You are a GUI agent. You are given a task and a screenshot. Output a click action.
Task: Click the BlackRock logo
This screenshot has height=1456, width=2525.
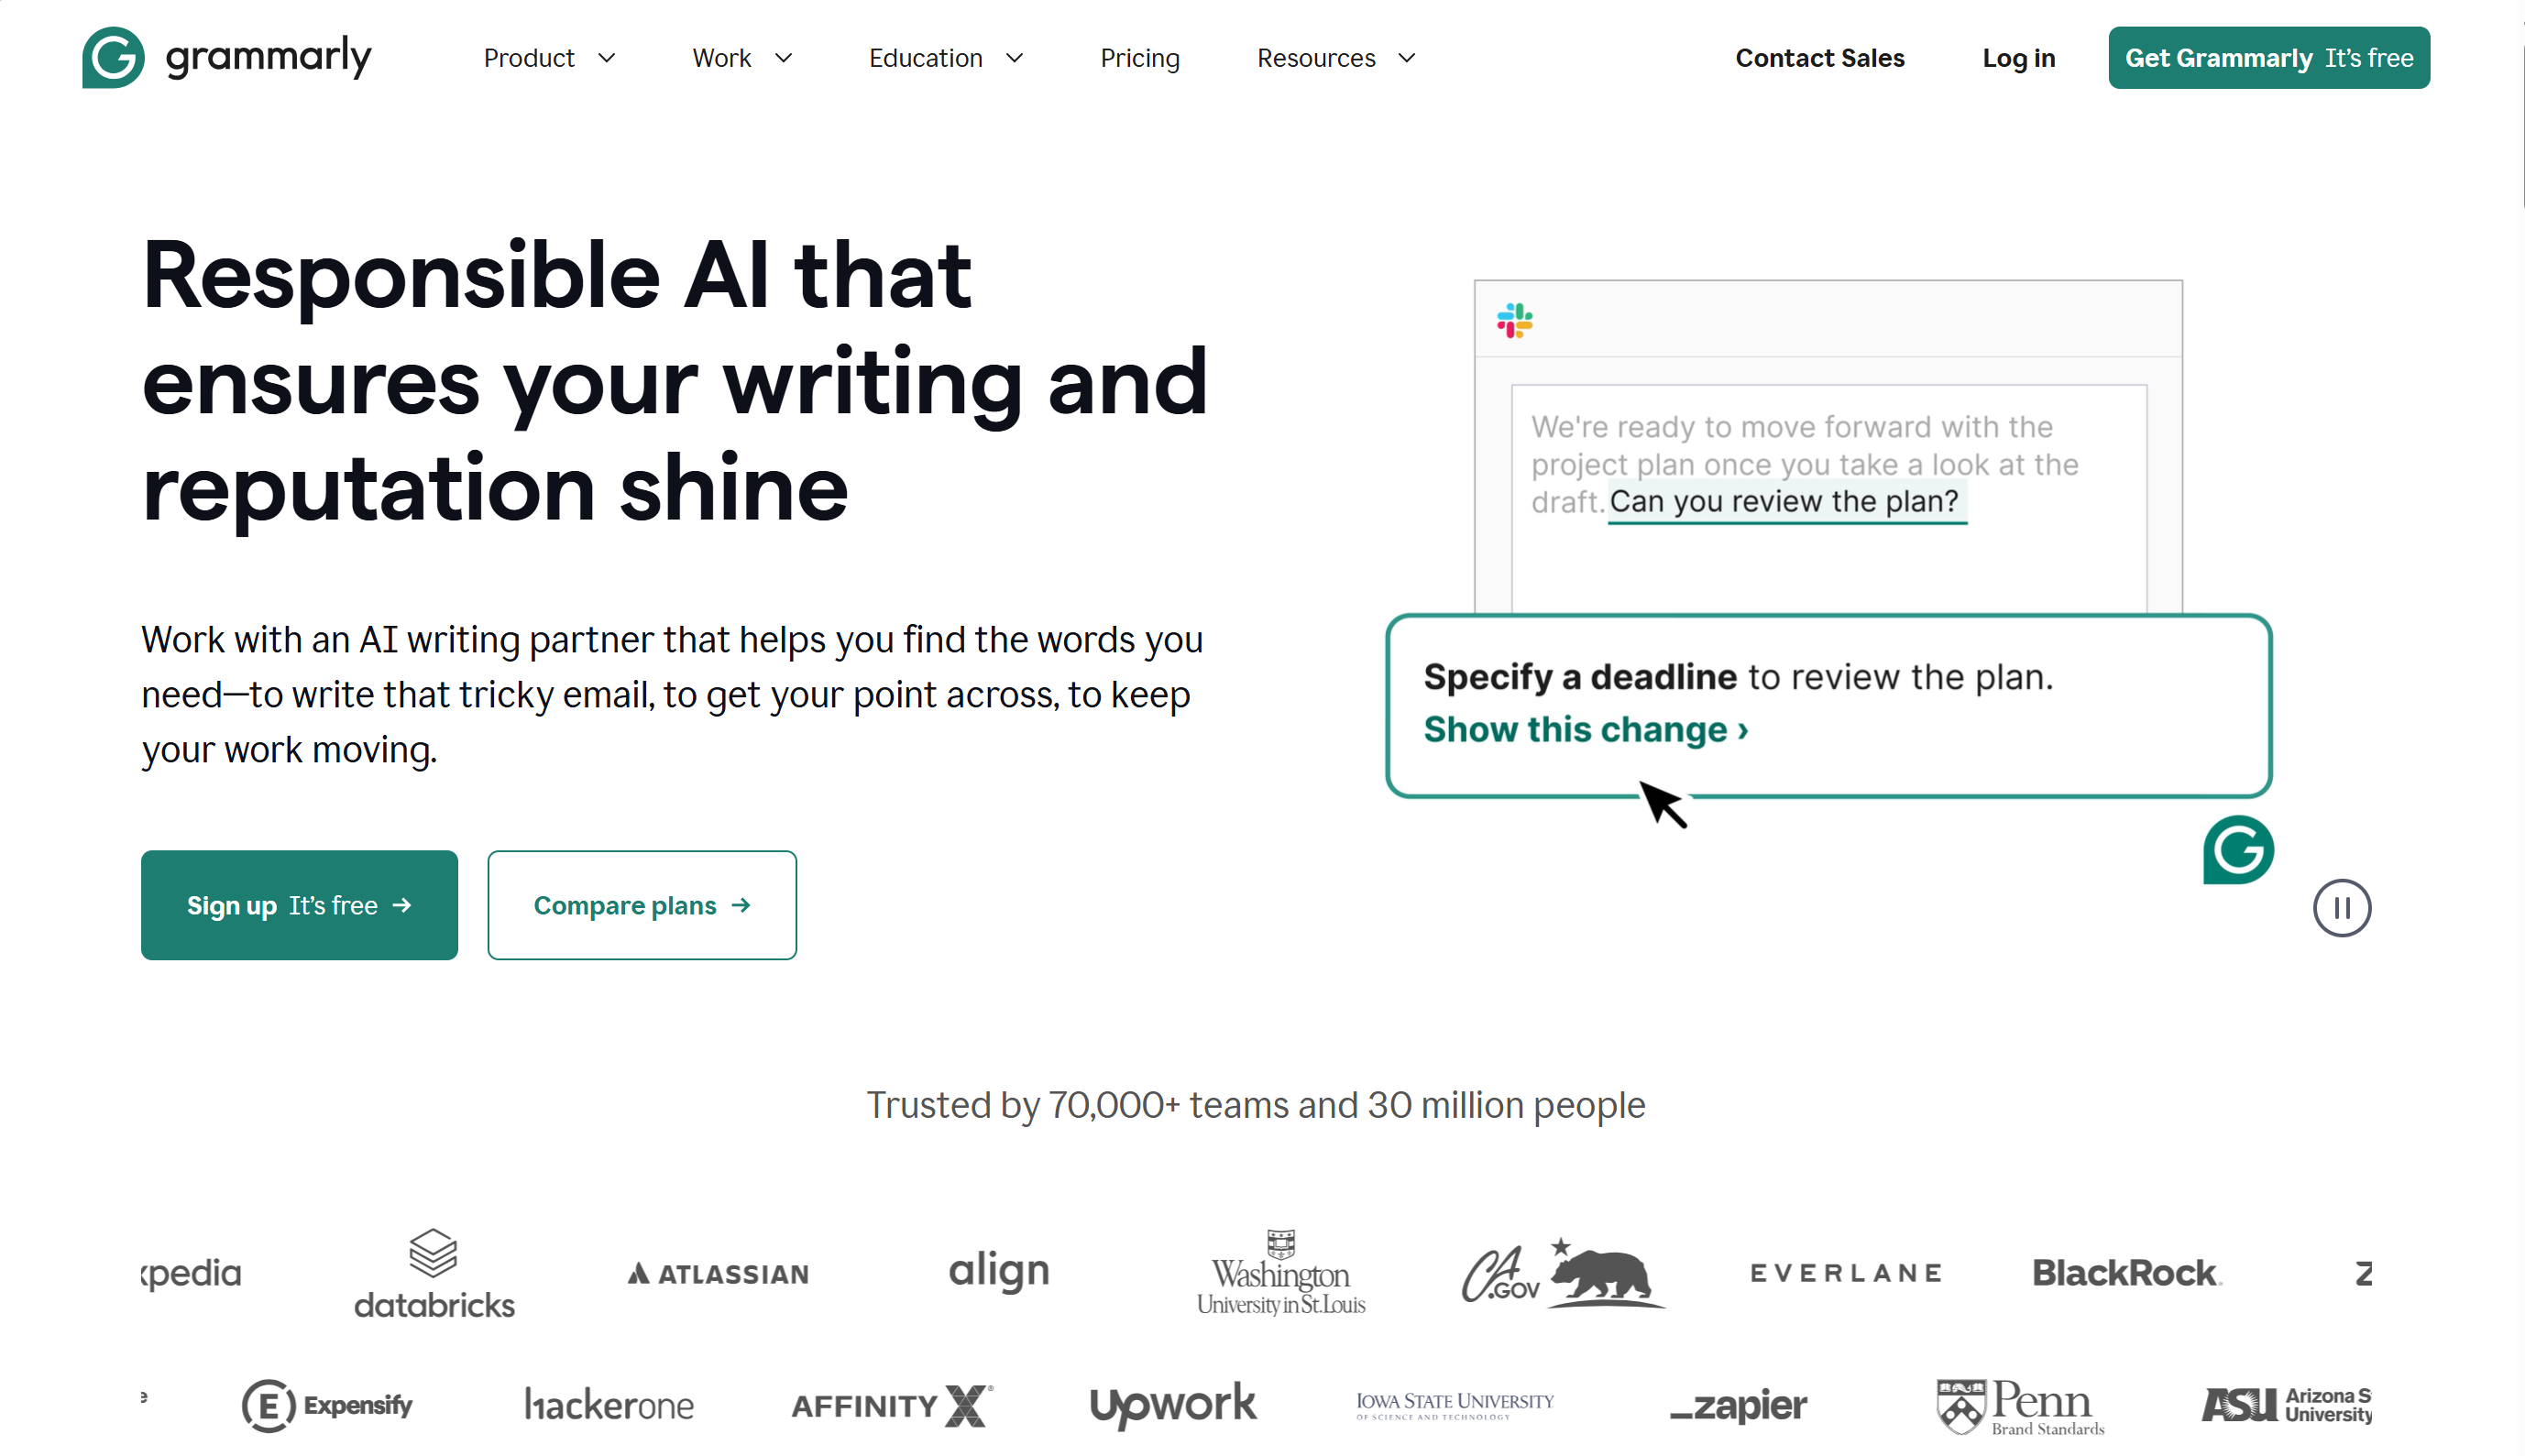click(x=2126, y=1273)
